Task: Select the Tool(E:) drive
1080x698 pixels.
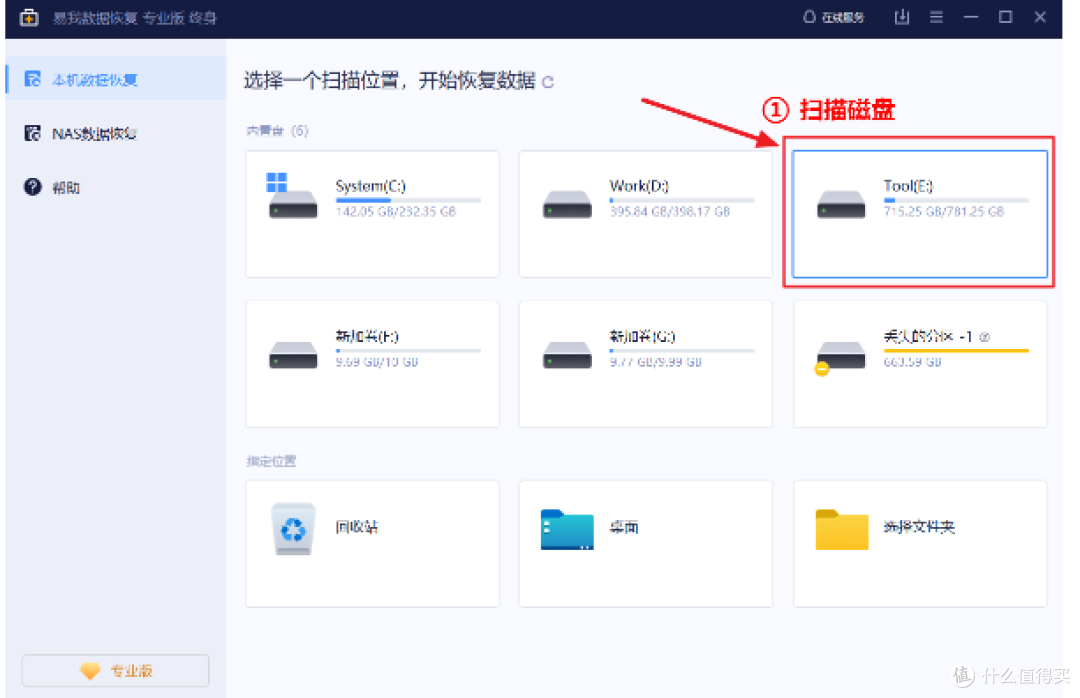Action: click(x=920, y=214)
